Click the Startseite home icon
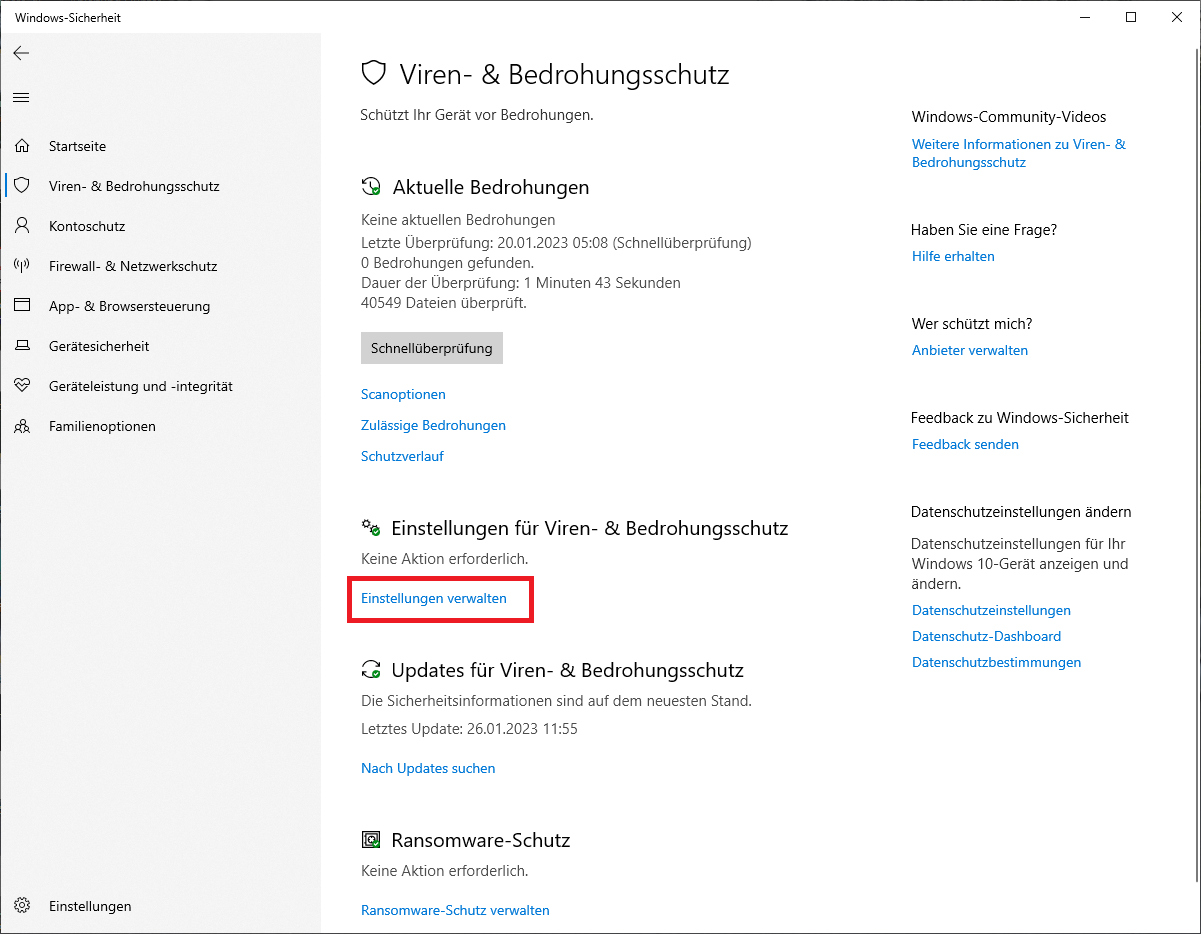Viewport: 1201px width, 934px height. coord(22,146)
